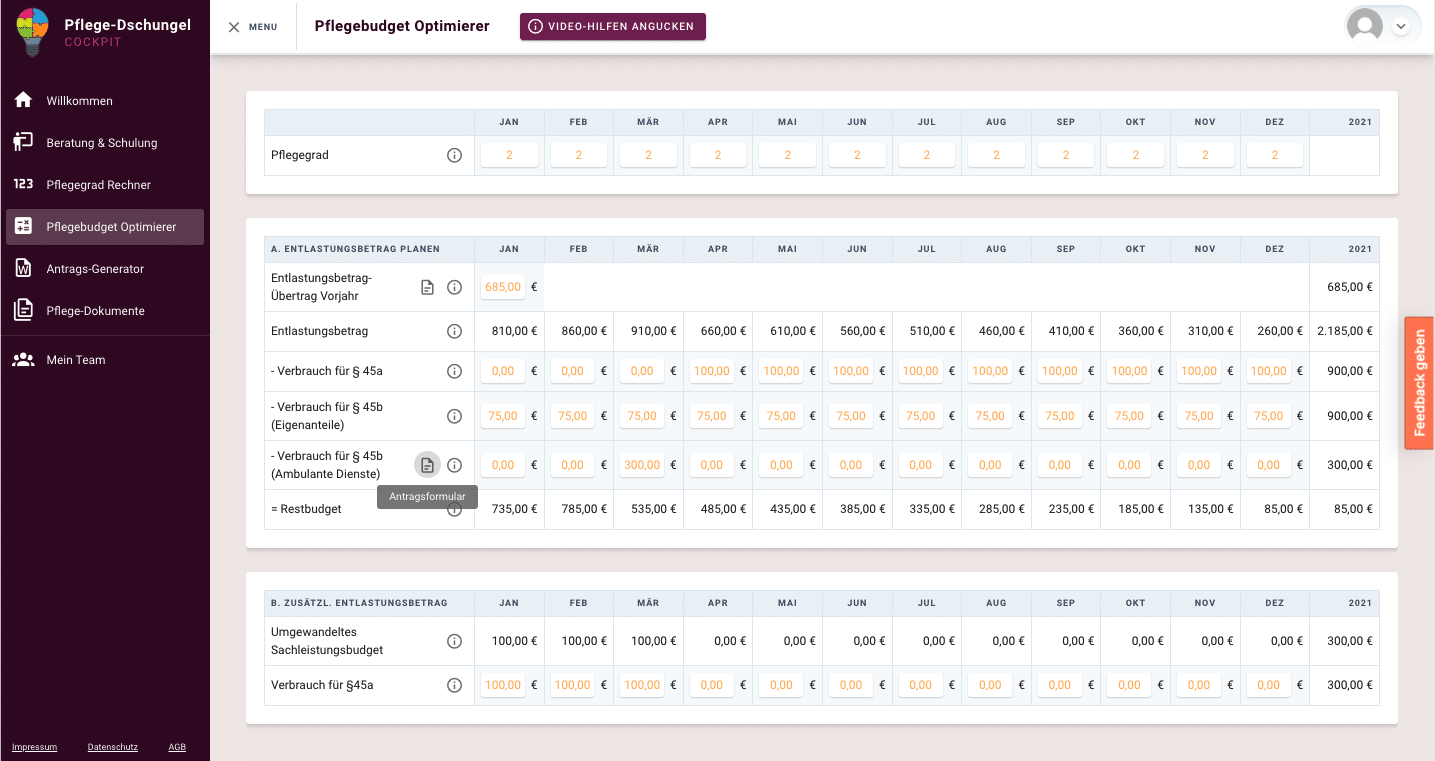Click the user avatar picture

click(x=1365, y=27)
